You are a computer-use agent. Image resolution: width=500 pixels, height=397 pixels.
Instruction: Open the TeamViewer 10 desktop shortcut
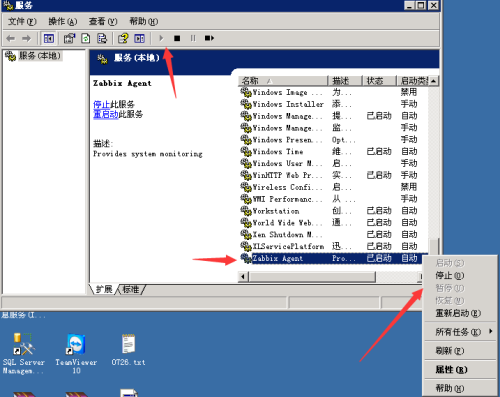coord(76,353)
